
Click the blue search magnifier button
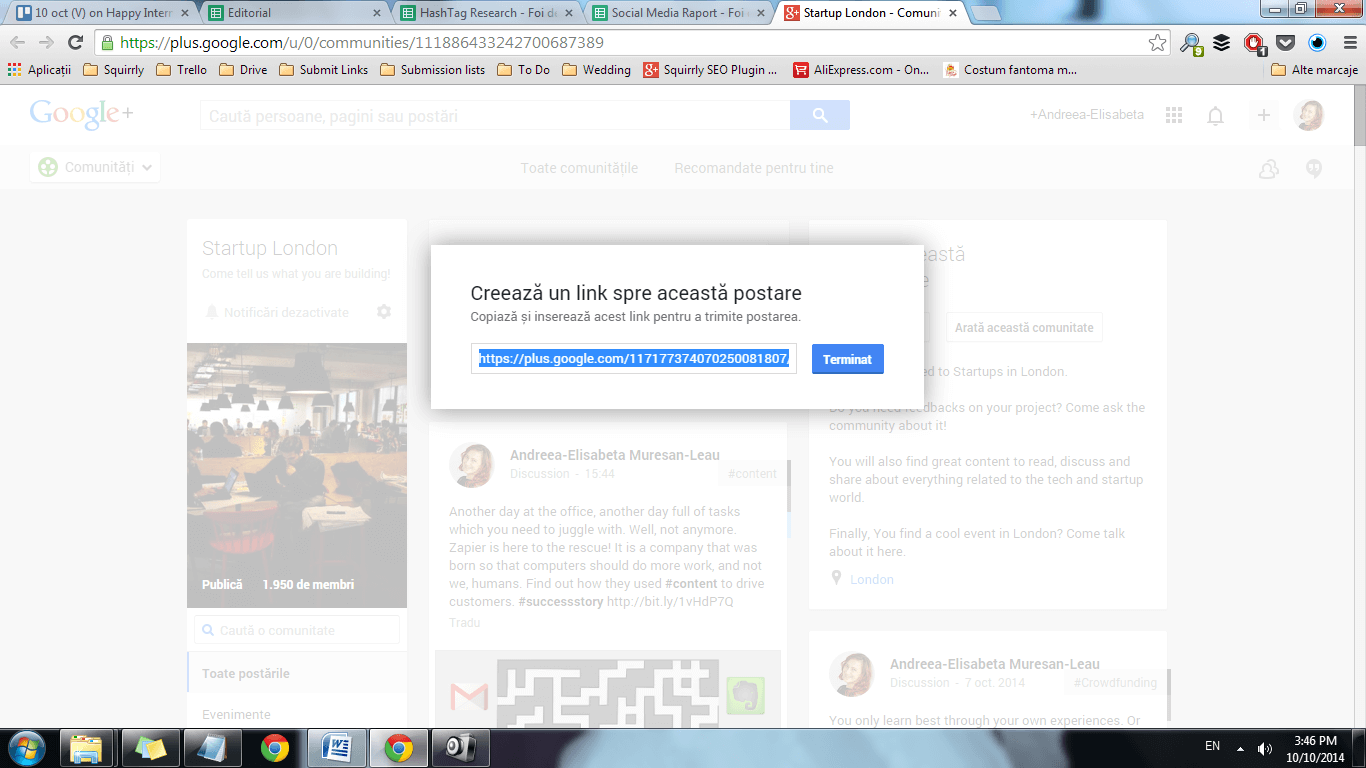click(820, 116)
